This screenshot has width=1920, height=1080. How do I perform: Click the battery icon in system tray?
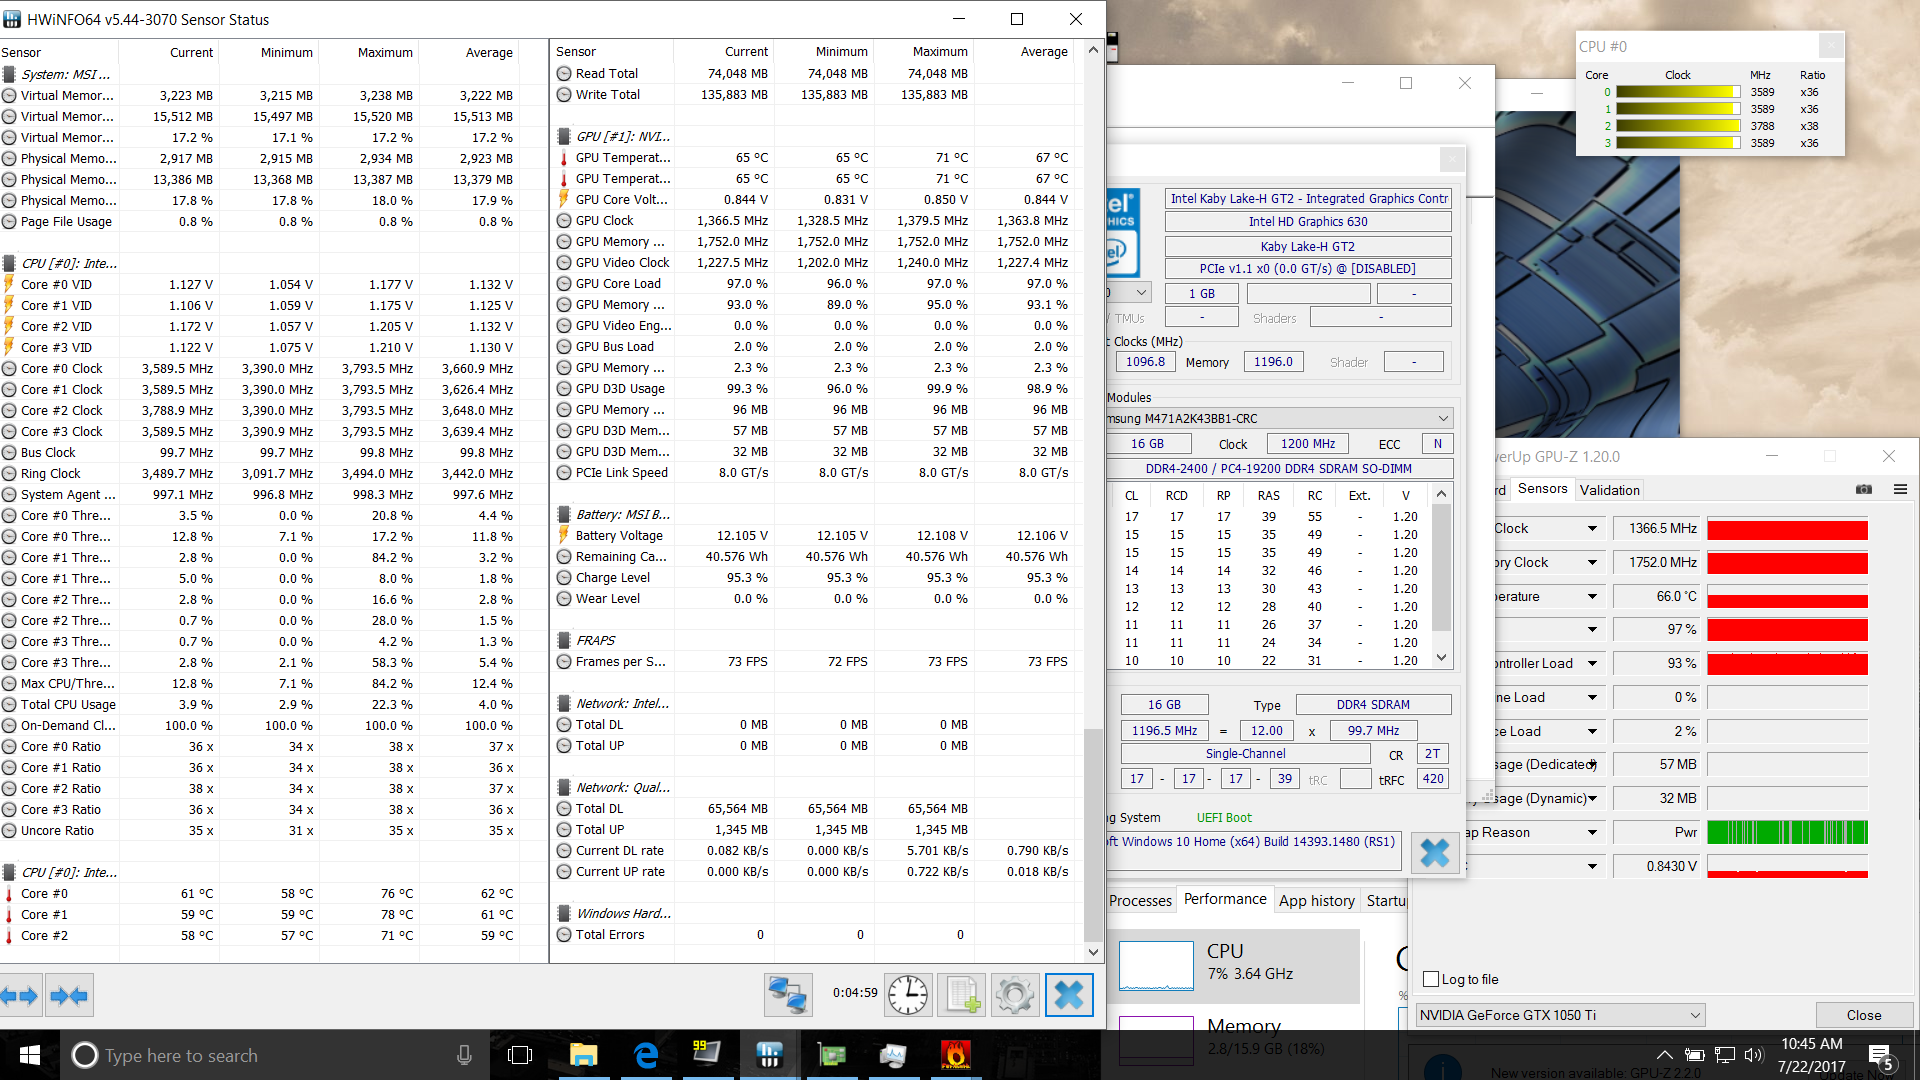(1694, 1055)
